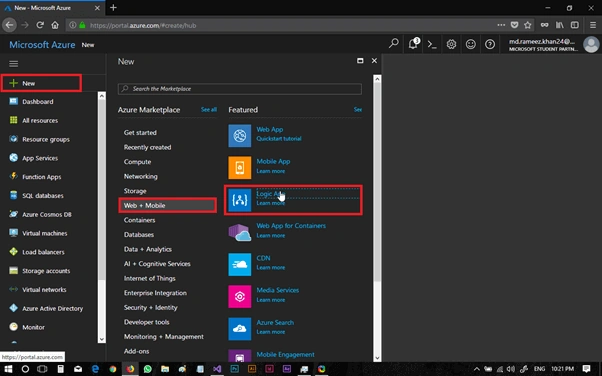Launch Cloud Shell from header
The height and width of the screenshot is (376, 602).
pos(432,45)
